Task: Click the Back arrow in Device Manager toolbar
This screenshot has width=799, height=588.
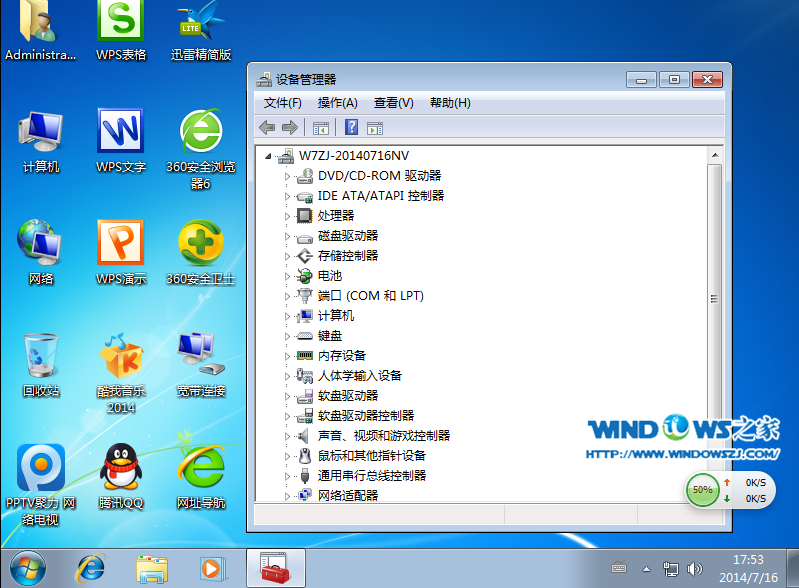Action: click(267, 127)
